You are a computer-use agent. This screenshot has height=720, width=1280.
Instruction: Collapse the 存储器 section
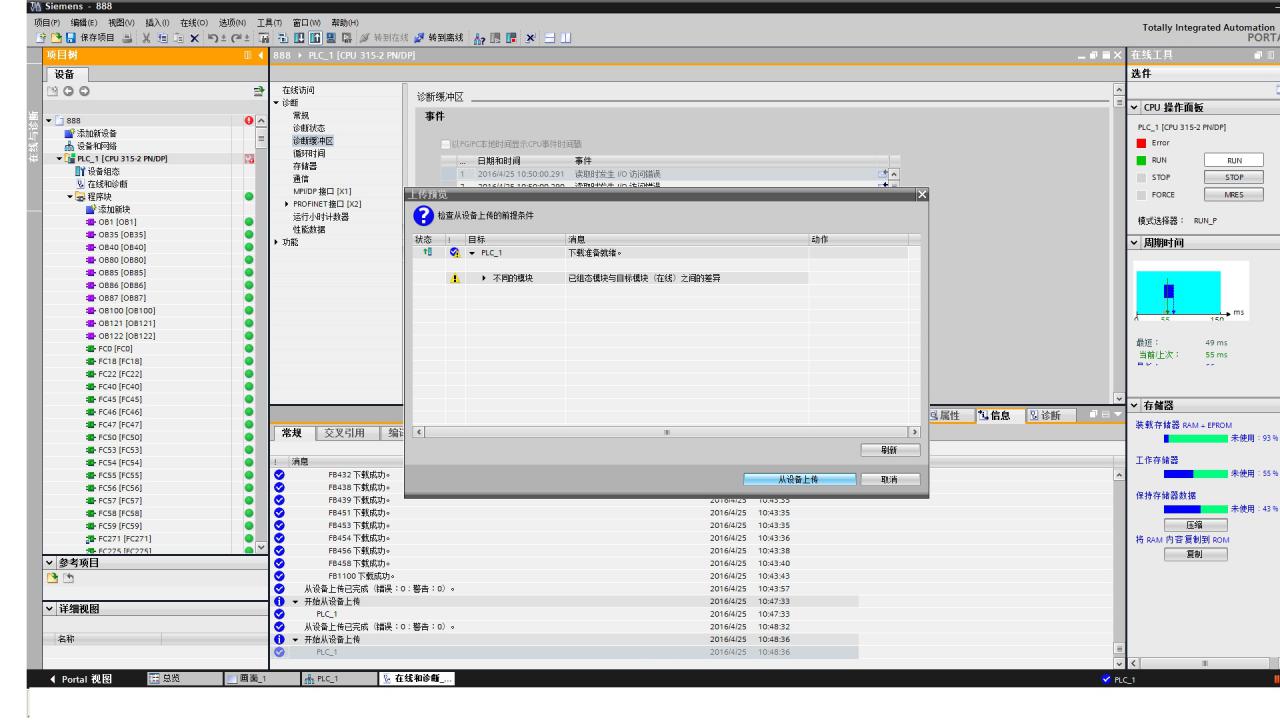pyautogui.click(x=1136, y=405)
